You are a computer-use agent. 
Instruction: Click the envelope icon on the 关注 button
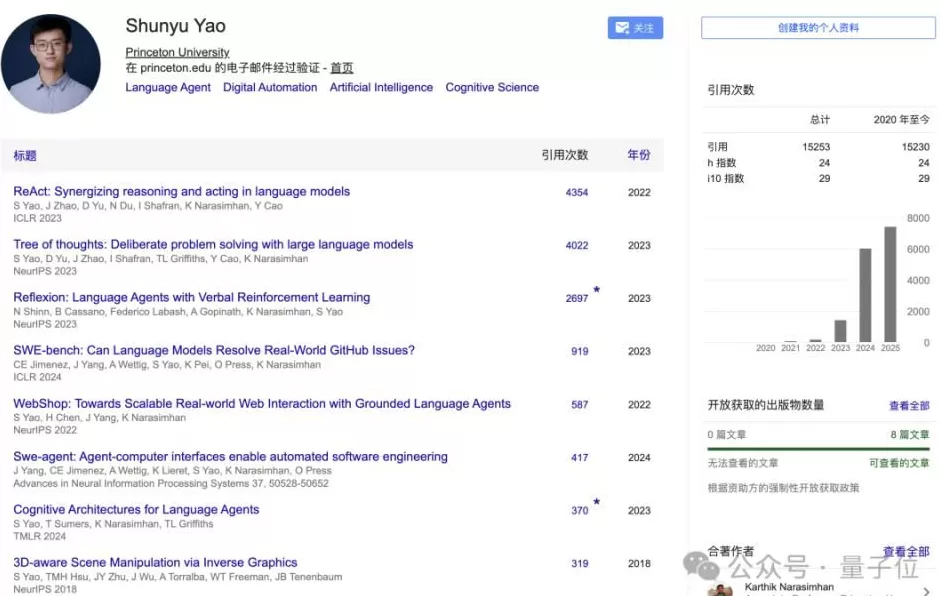pyautogui.click(x=622, y=28)
